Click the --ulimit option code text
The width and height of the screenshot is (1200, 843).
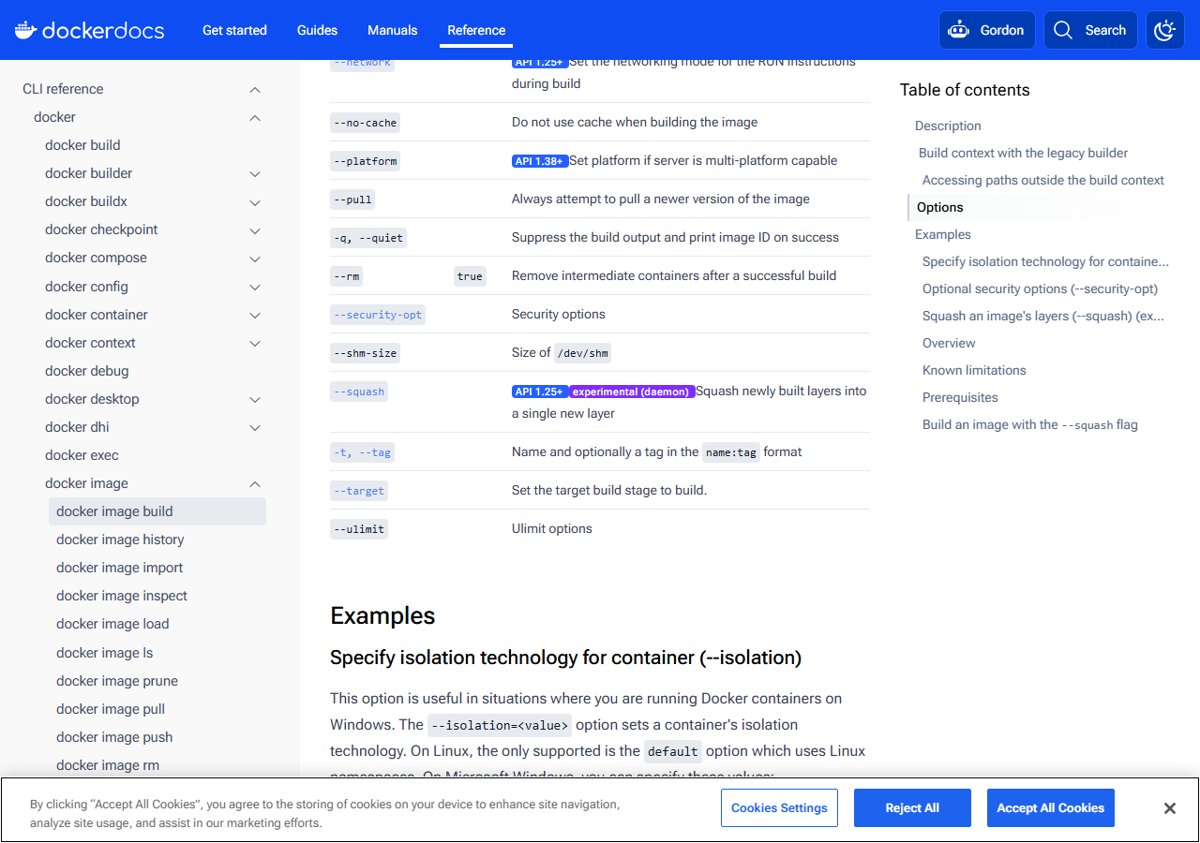(359, 529)
